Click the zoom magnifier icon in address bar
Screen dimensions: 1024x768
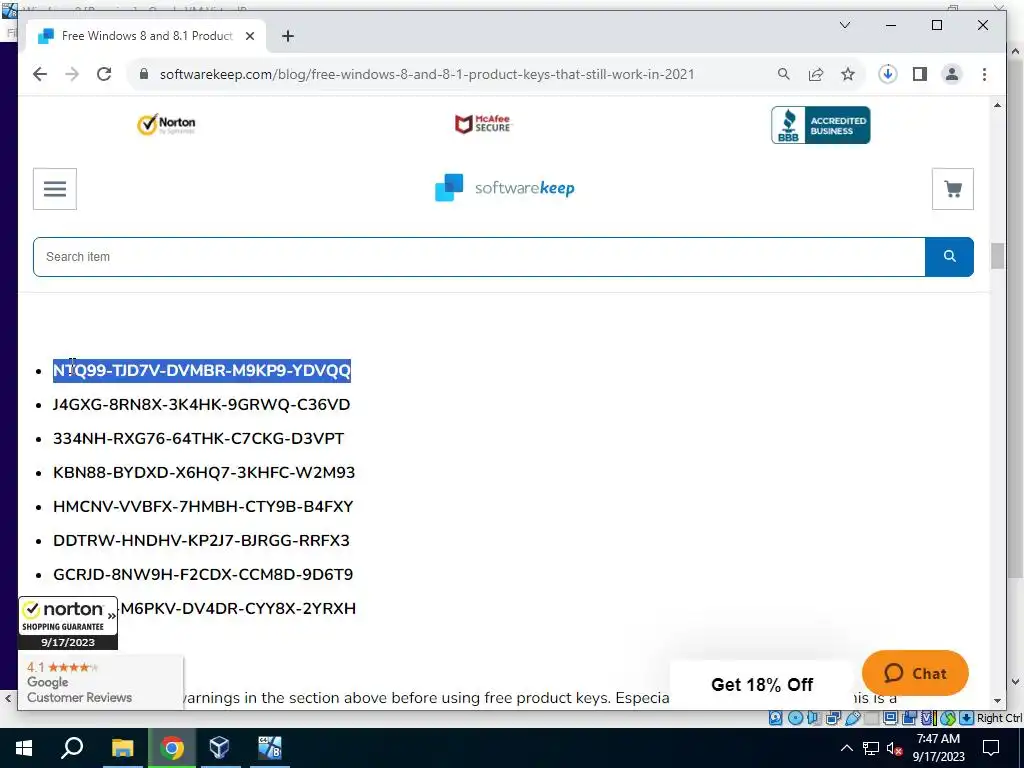(784, 74)
